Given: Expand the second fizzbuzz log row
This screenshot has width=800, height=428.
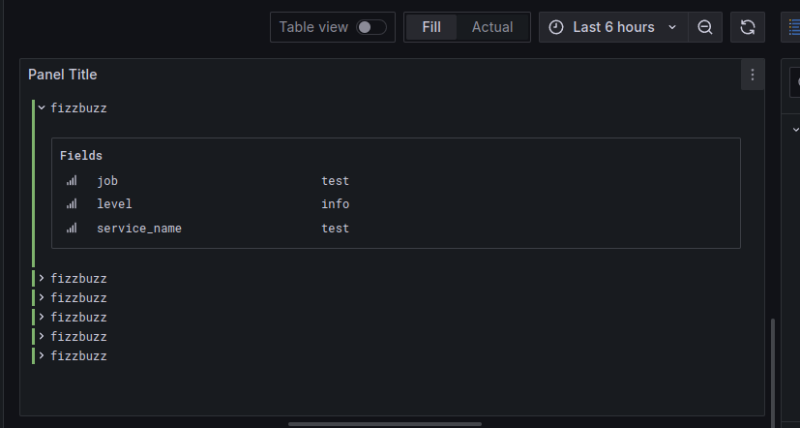Looking at the screenshot, I should 42,278.
